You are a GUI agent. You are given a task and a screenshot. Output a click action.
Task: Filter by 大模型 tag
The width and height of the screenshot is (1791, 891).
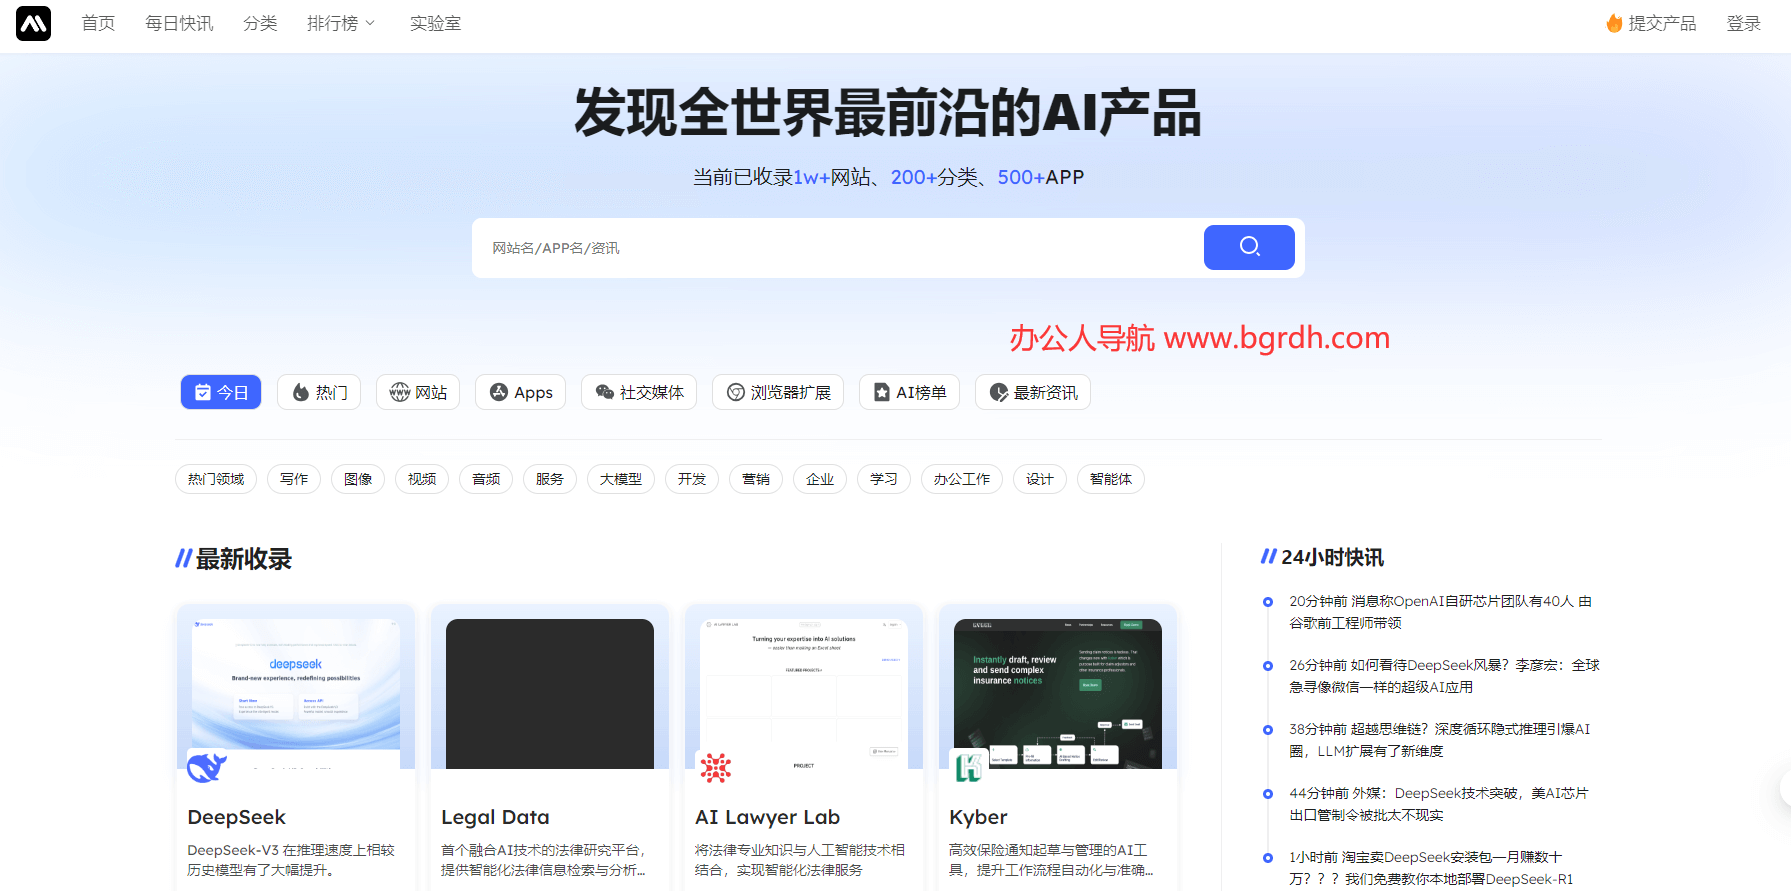pos(621,479)
